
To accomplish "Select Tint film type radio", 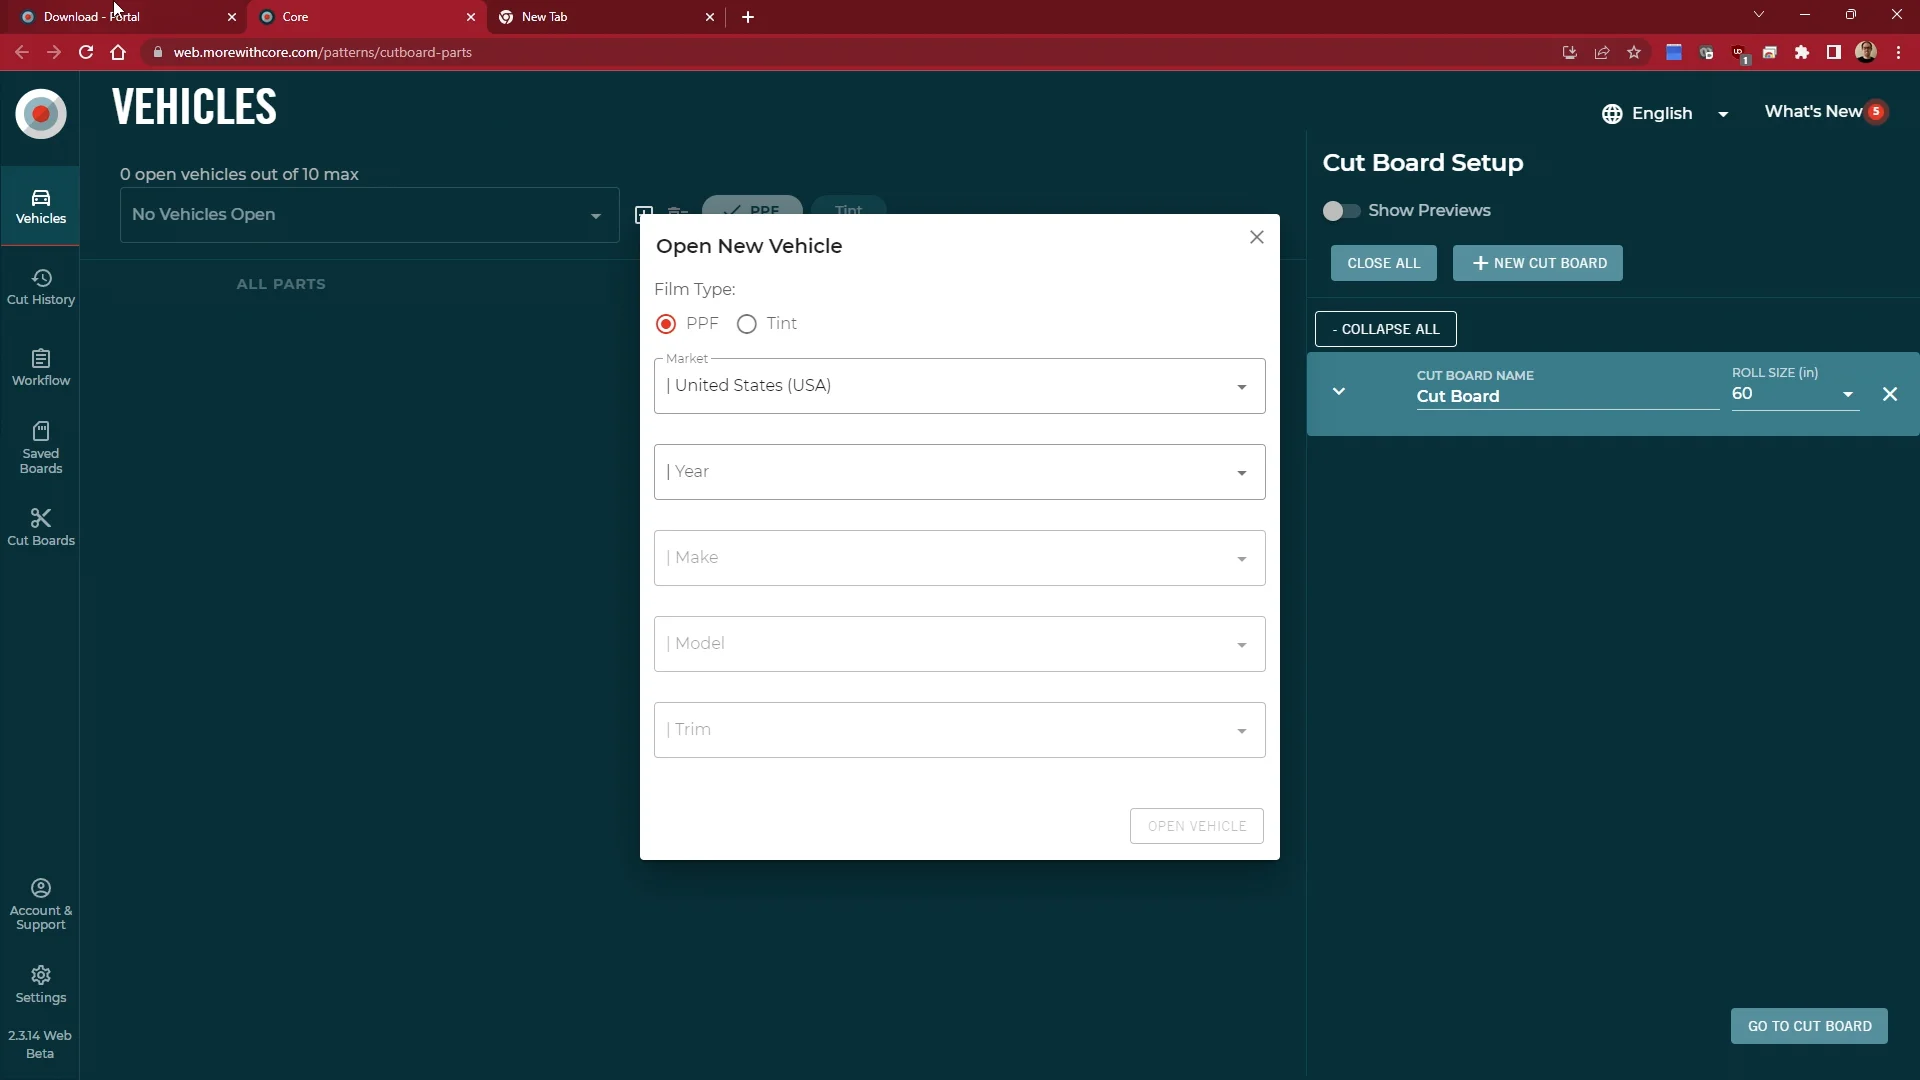I will click(747, 324).
